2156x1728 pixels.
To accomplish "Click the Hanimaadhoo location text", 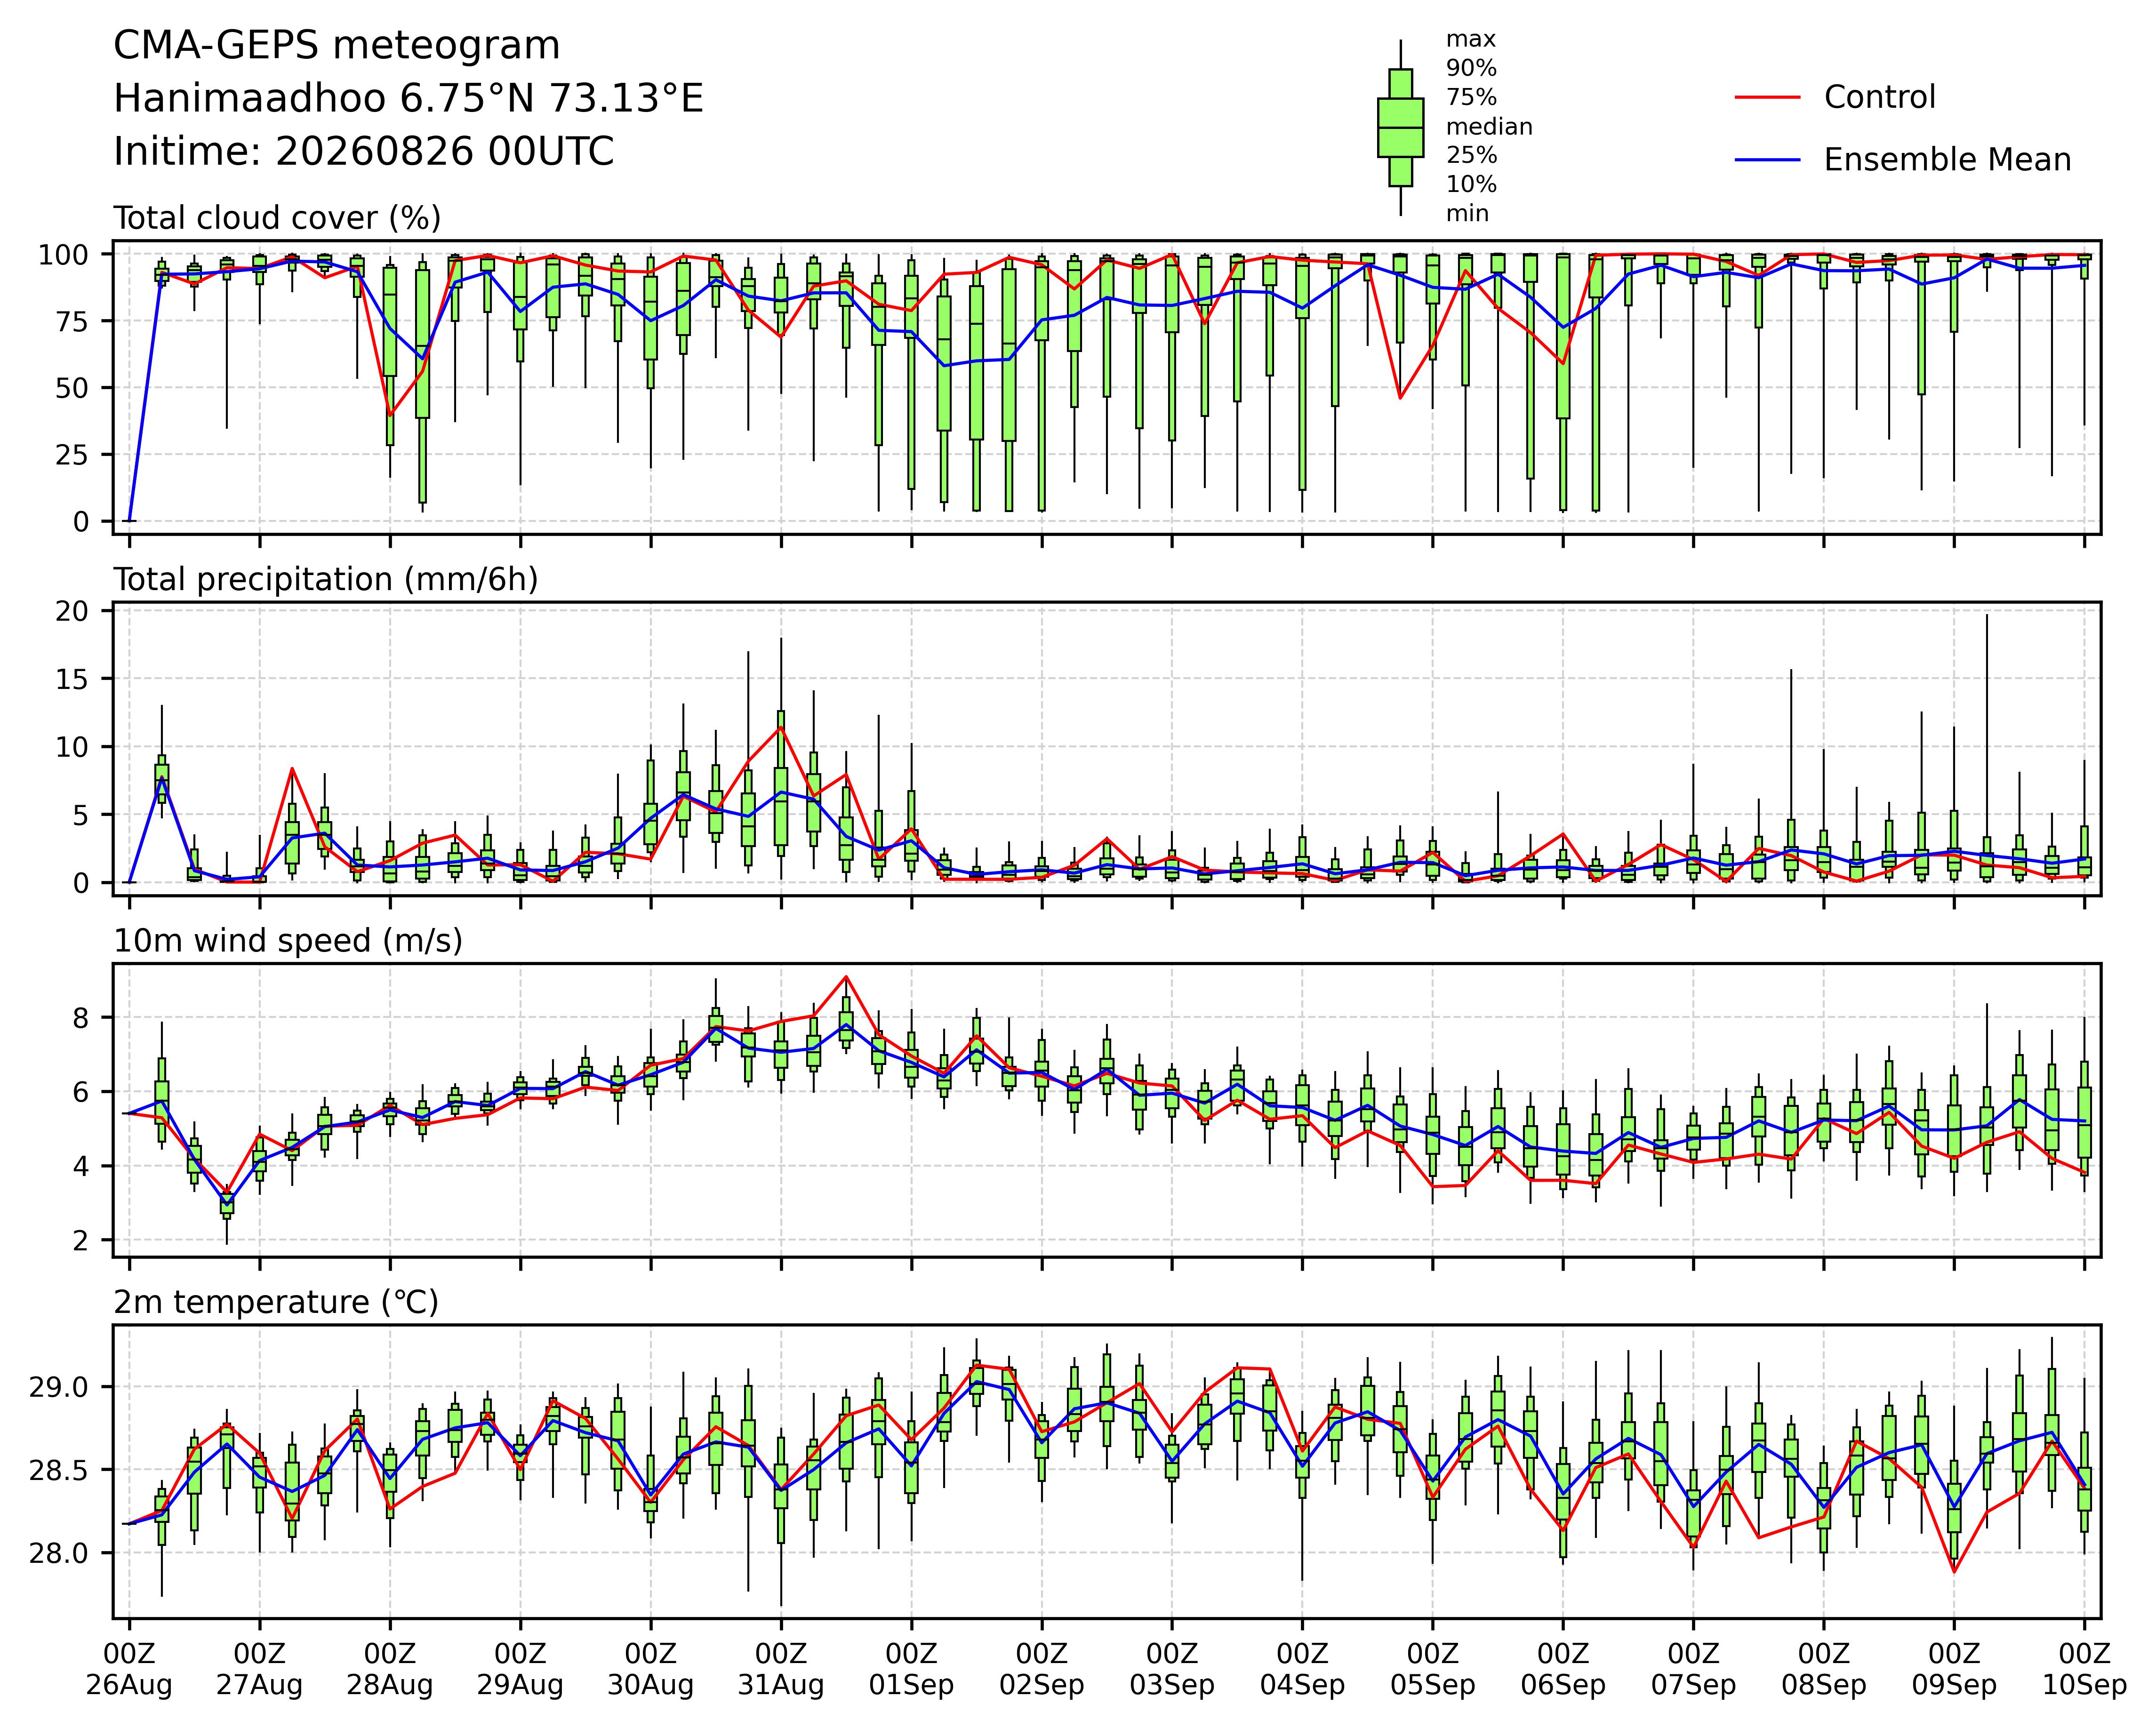I will (x=409, y=99).
